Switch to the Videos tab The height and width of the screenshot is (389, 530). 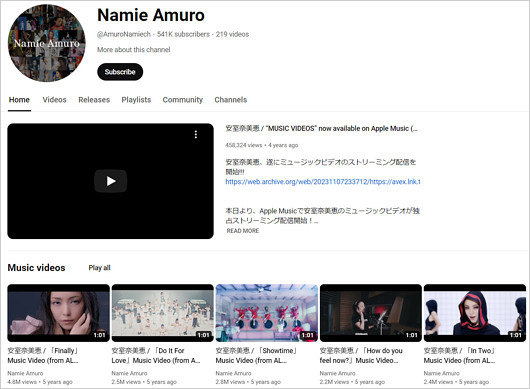tap(54, 100)
